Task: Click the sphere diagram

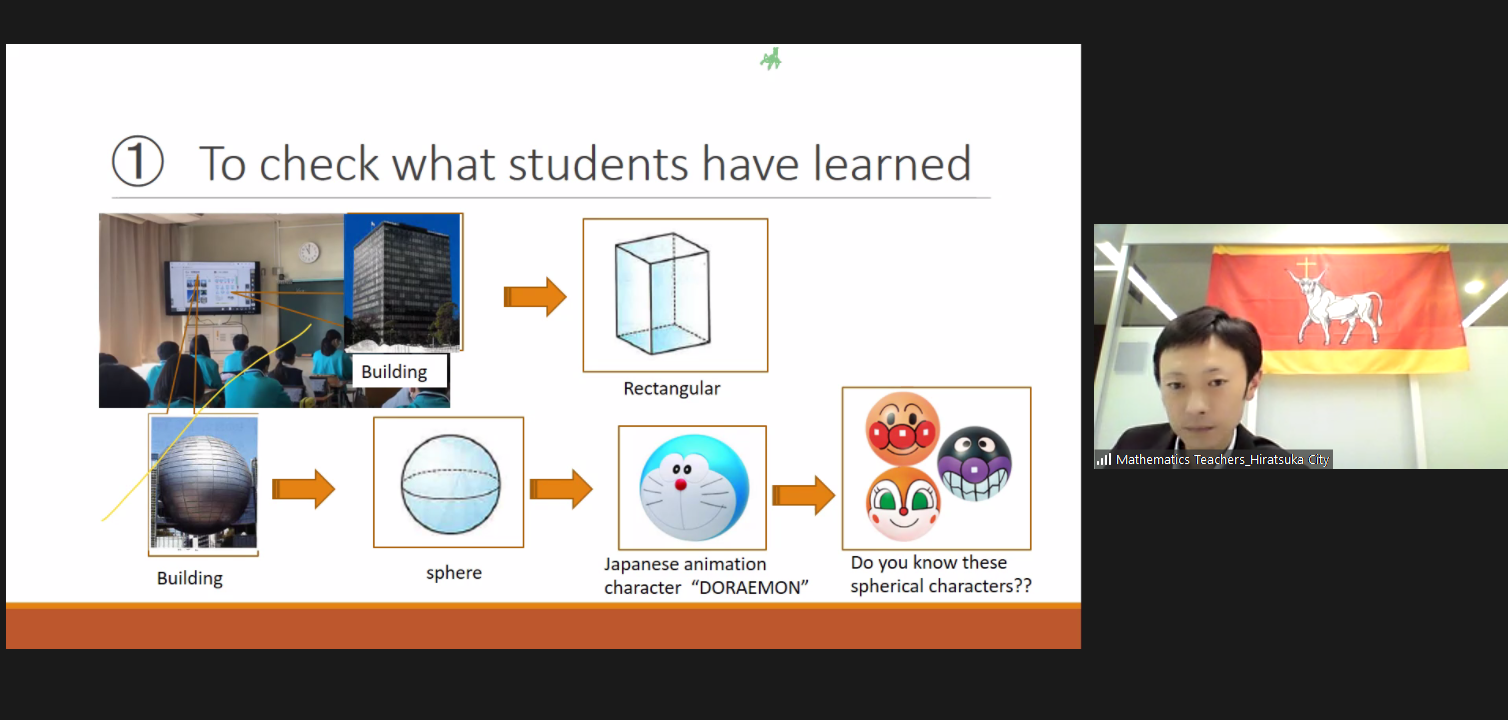Action: 449,482
